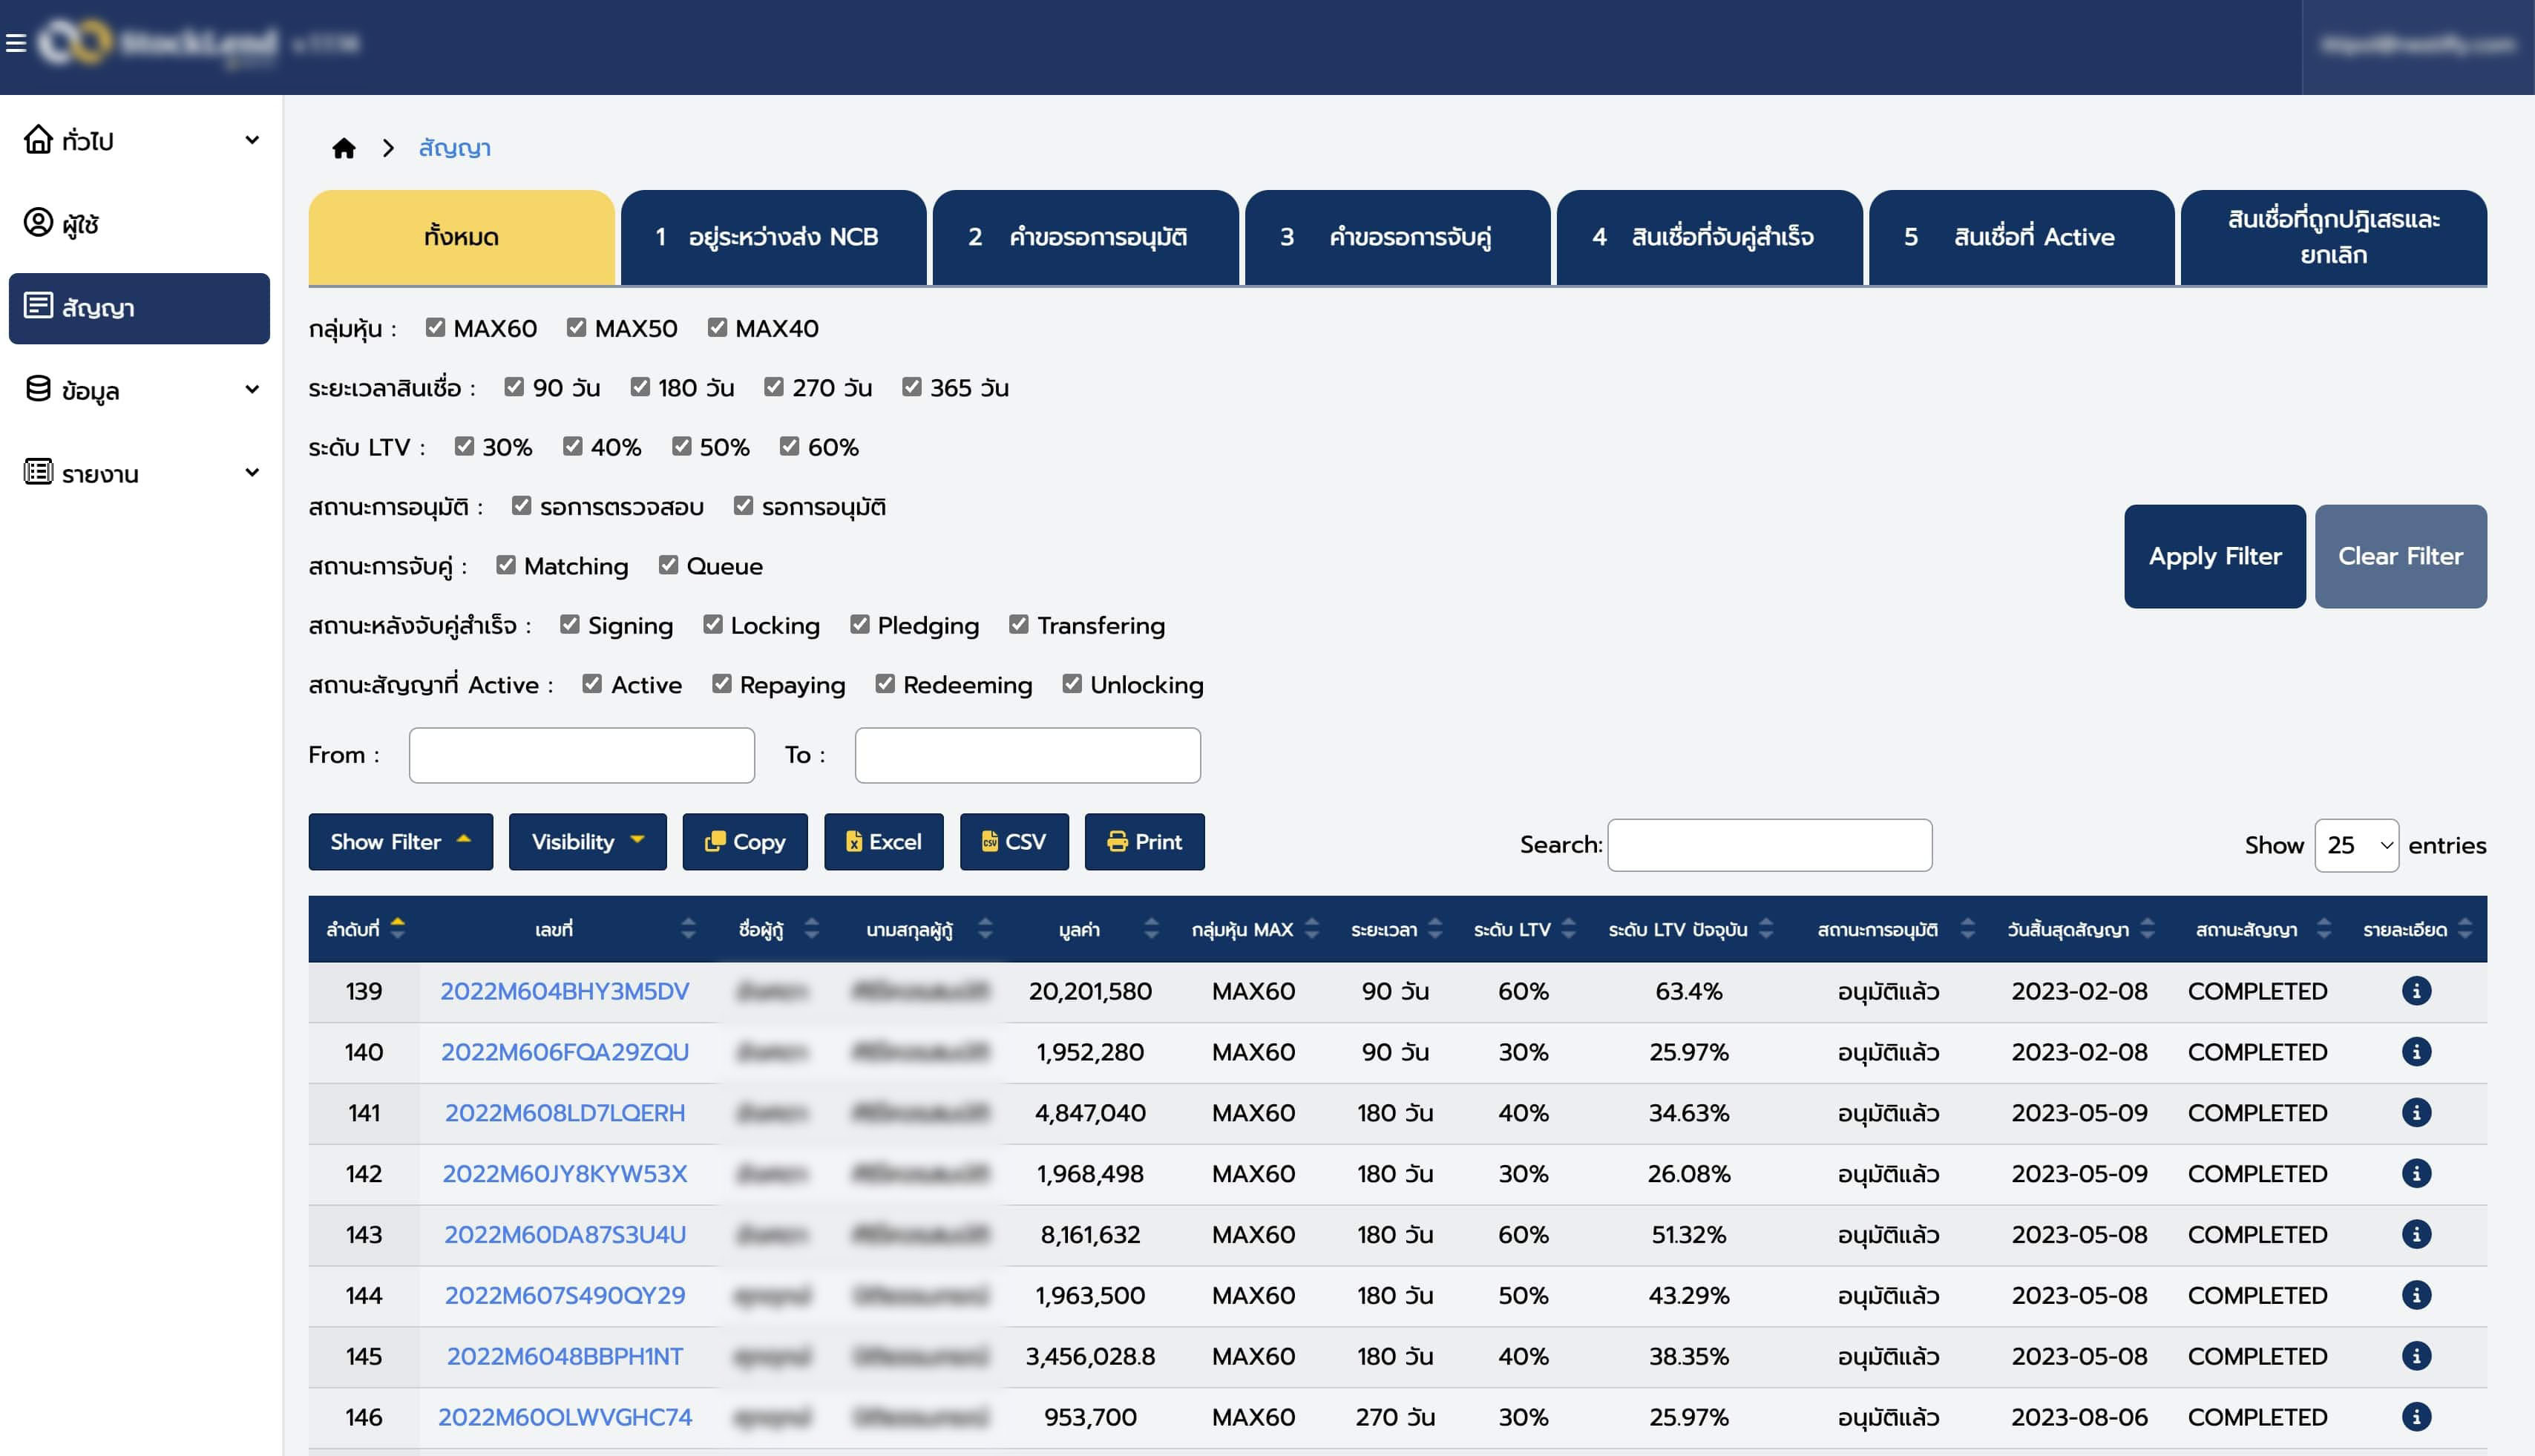Screen dimensions: 2535x1456
Task: Sort by สถานะสัญญา column arrows
Action: tap(2323, 929)
